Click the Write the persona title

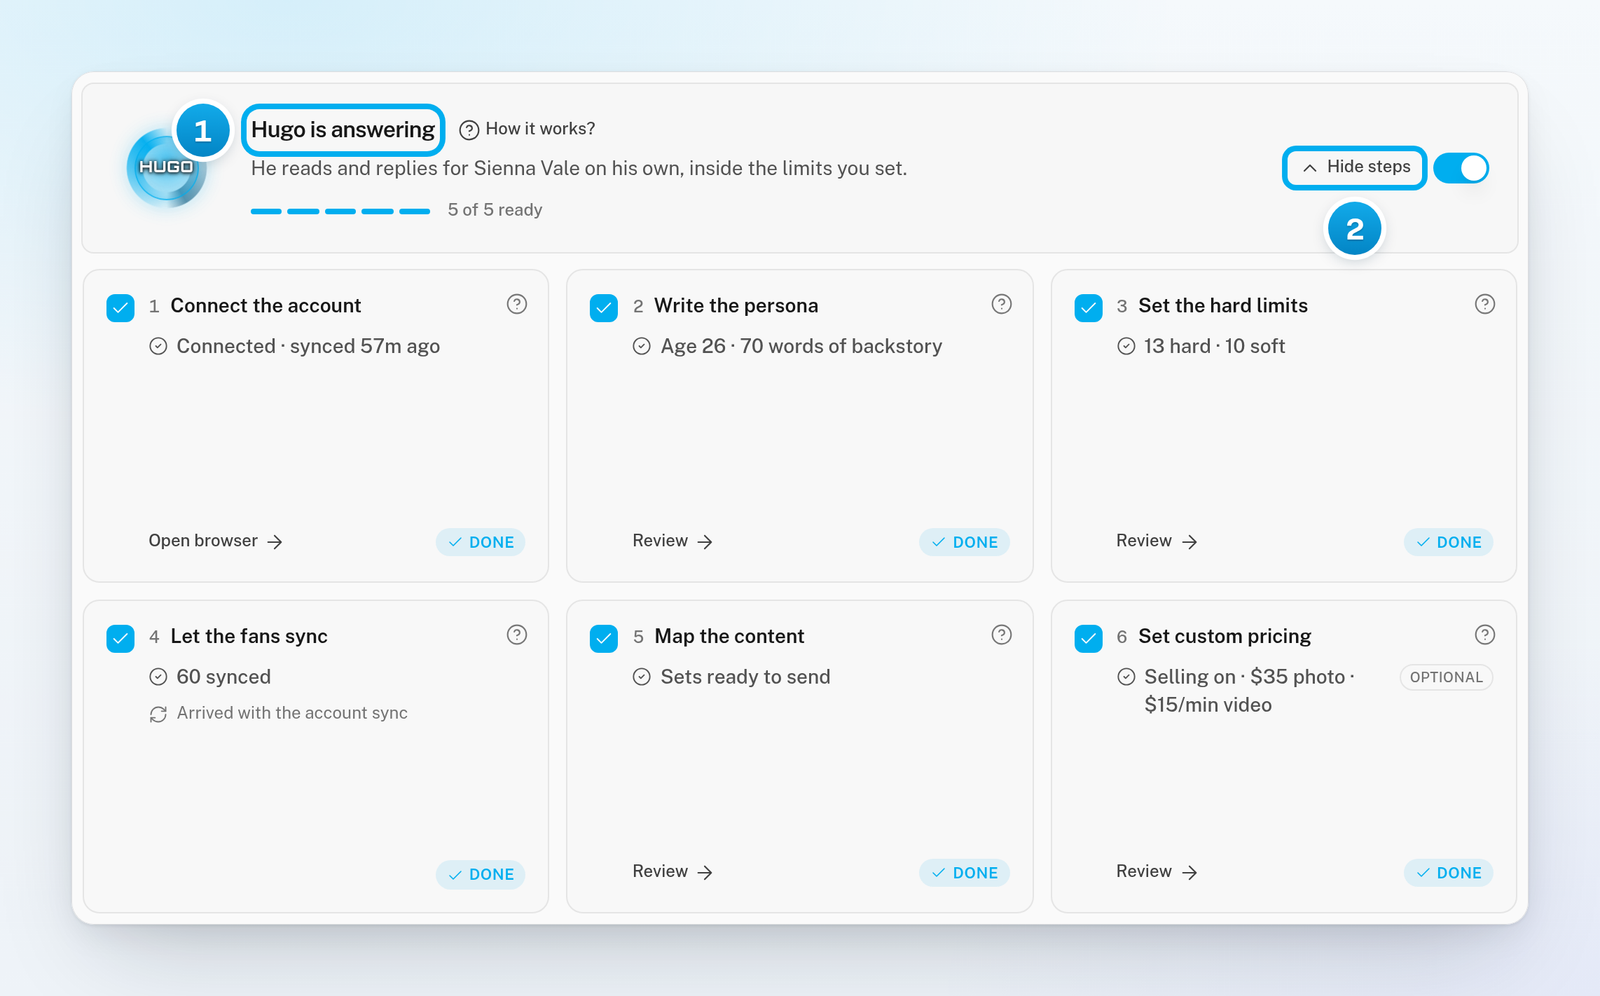(736, 306)
